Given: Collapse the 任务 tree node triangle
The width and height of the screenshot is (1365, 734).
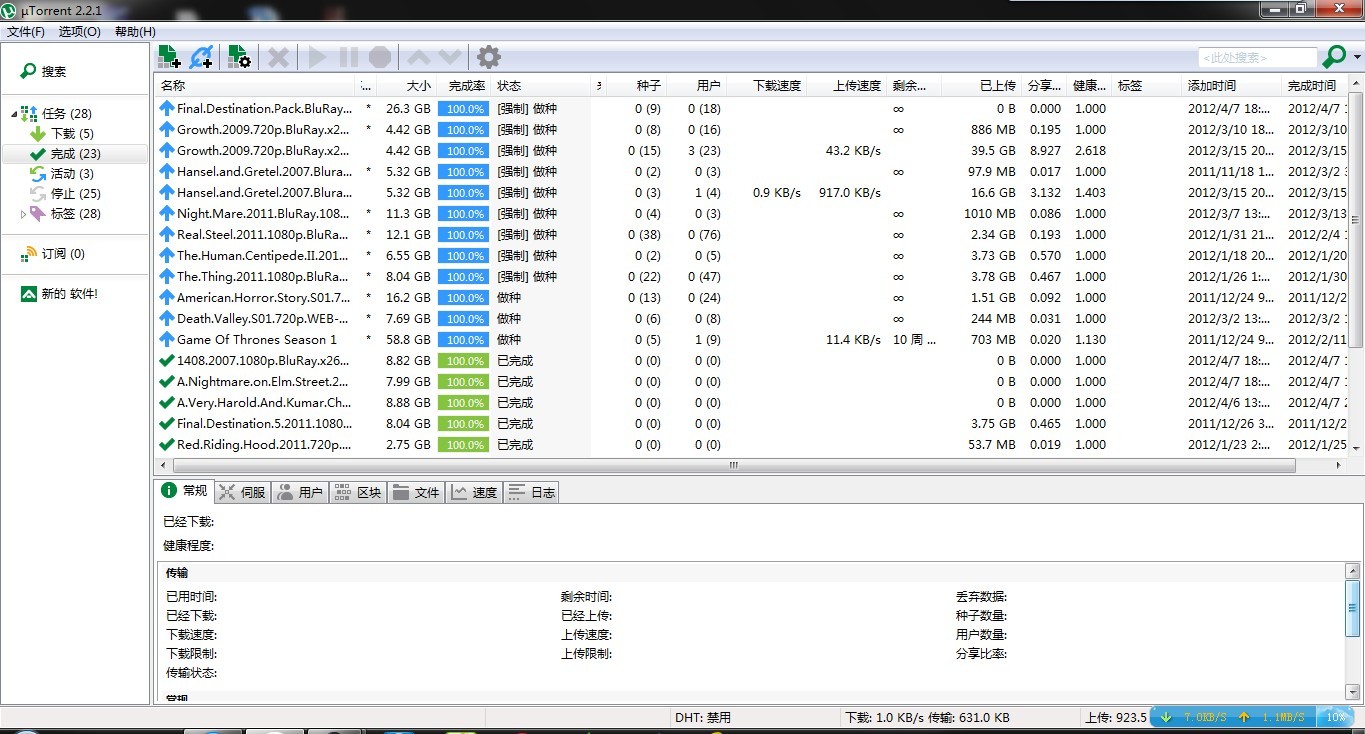Looking at the screenshot, I should [14, 114].
